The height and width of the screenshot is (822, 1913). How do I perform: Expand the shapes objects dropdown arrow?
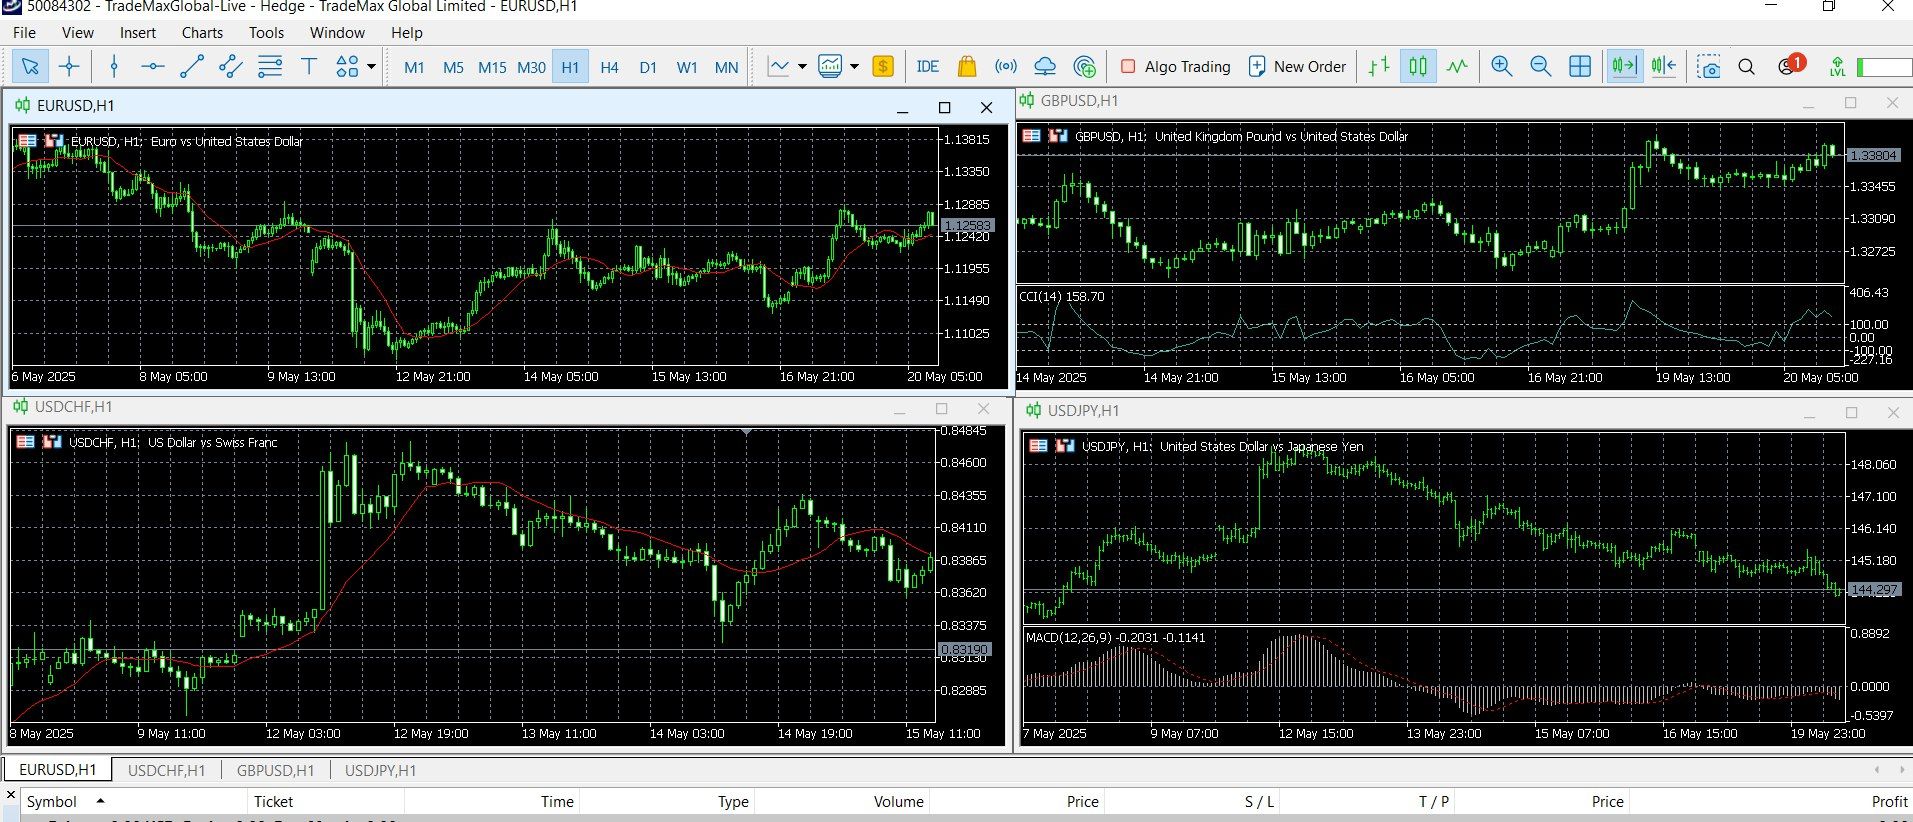372,67
